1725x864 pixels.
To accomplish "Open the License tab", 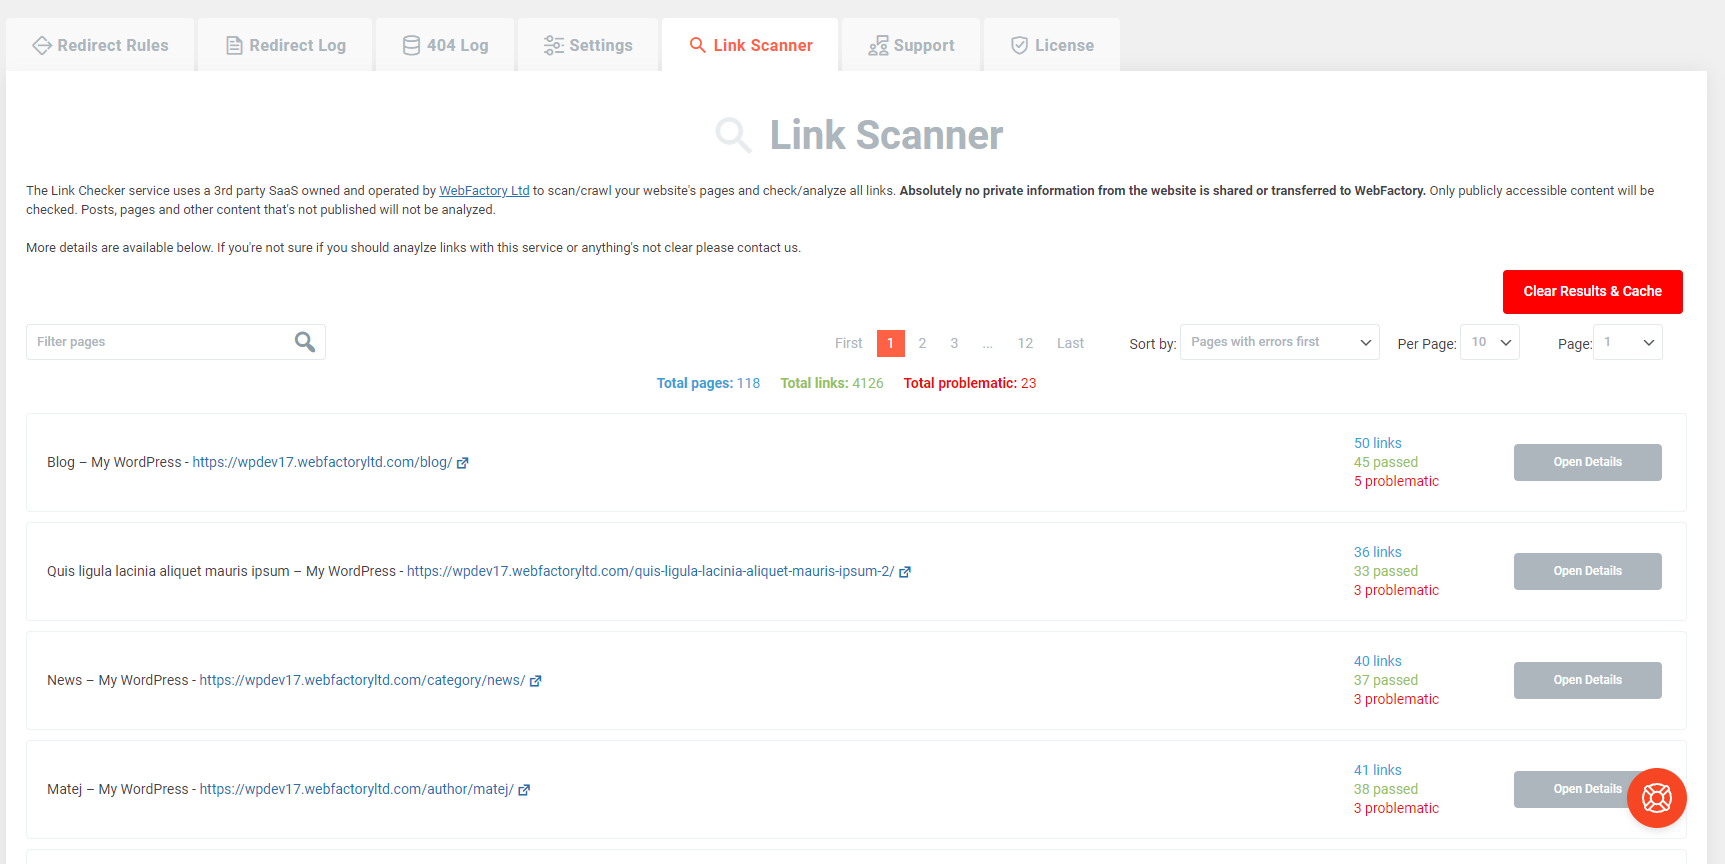I will [x=1052, y=46].
